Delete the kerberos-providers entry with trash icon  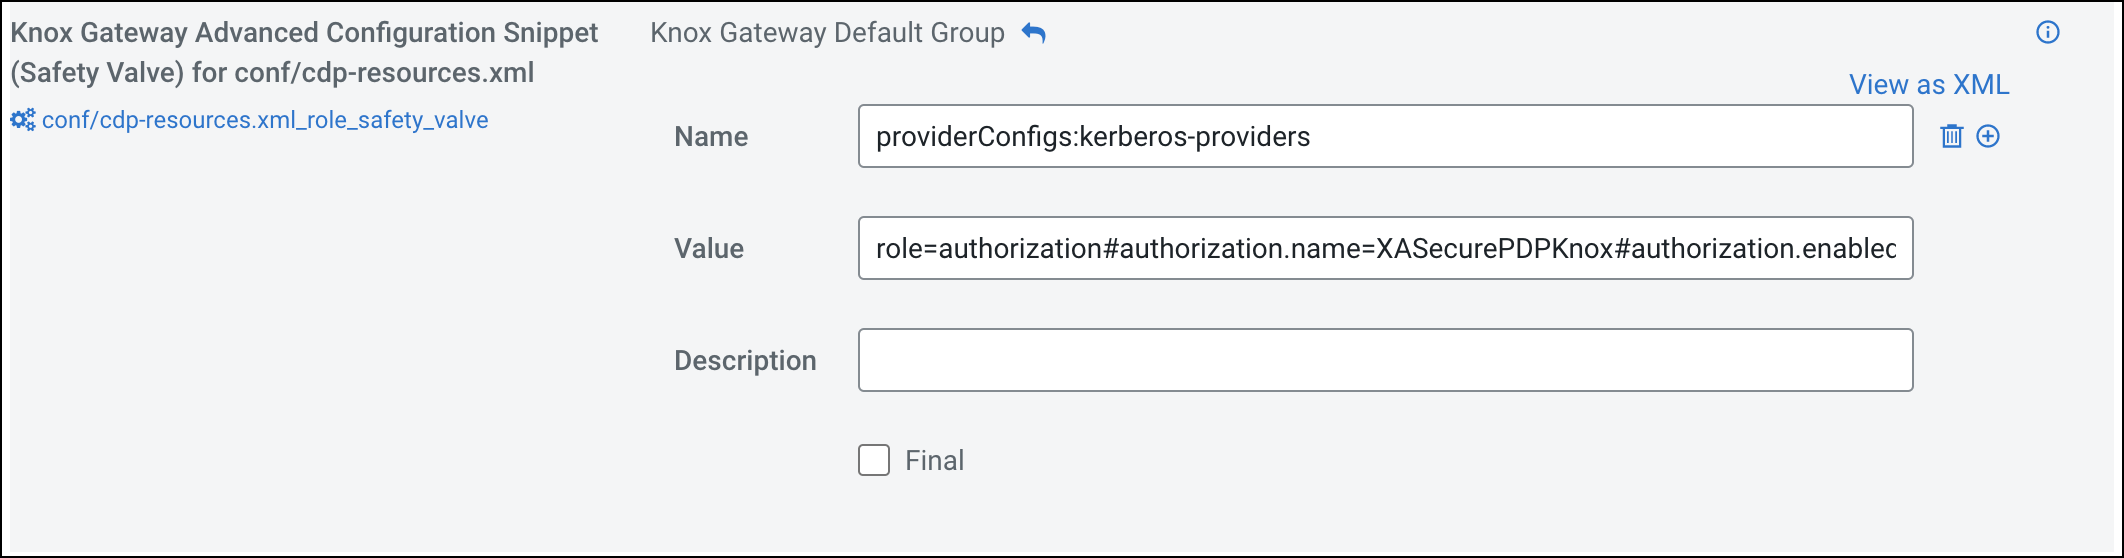pyautogui.click(x=1952, y=136)
